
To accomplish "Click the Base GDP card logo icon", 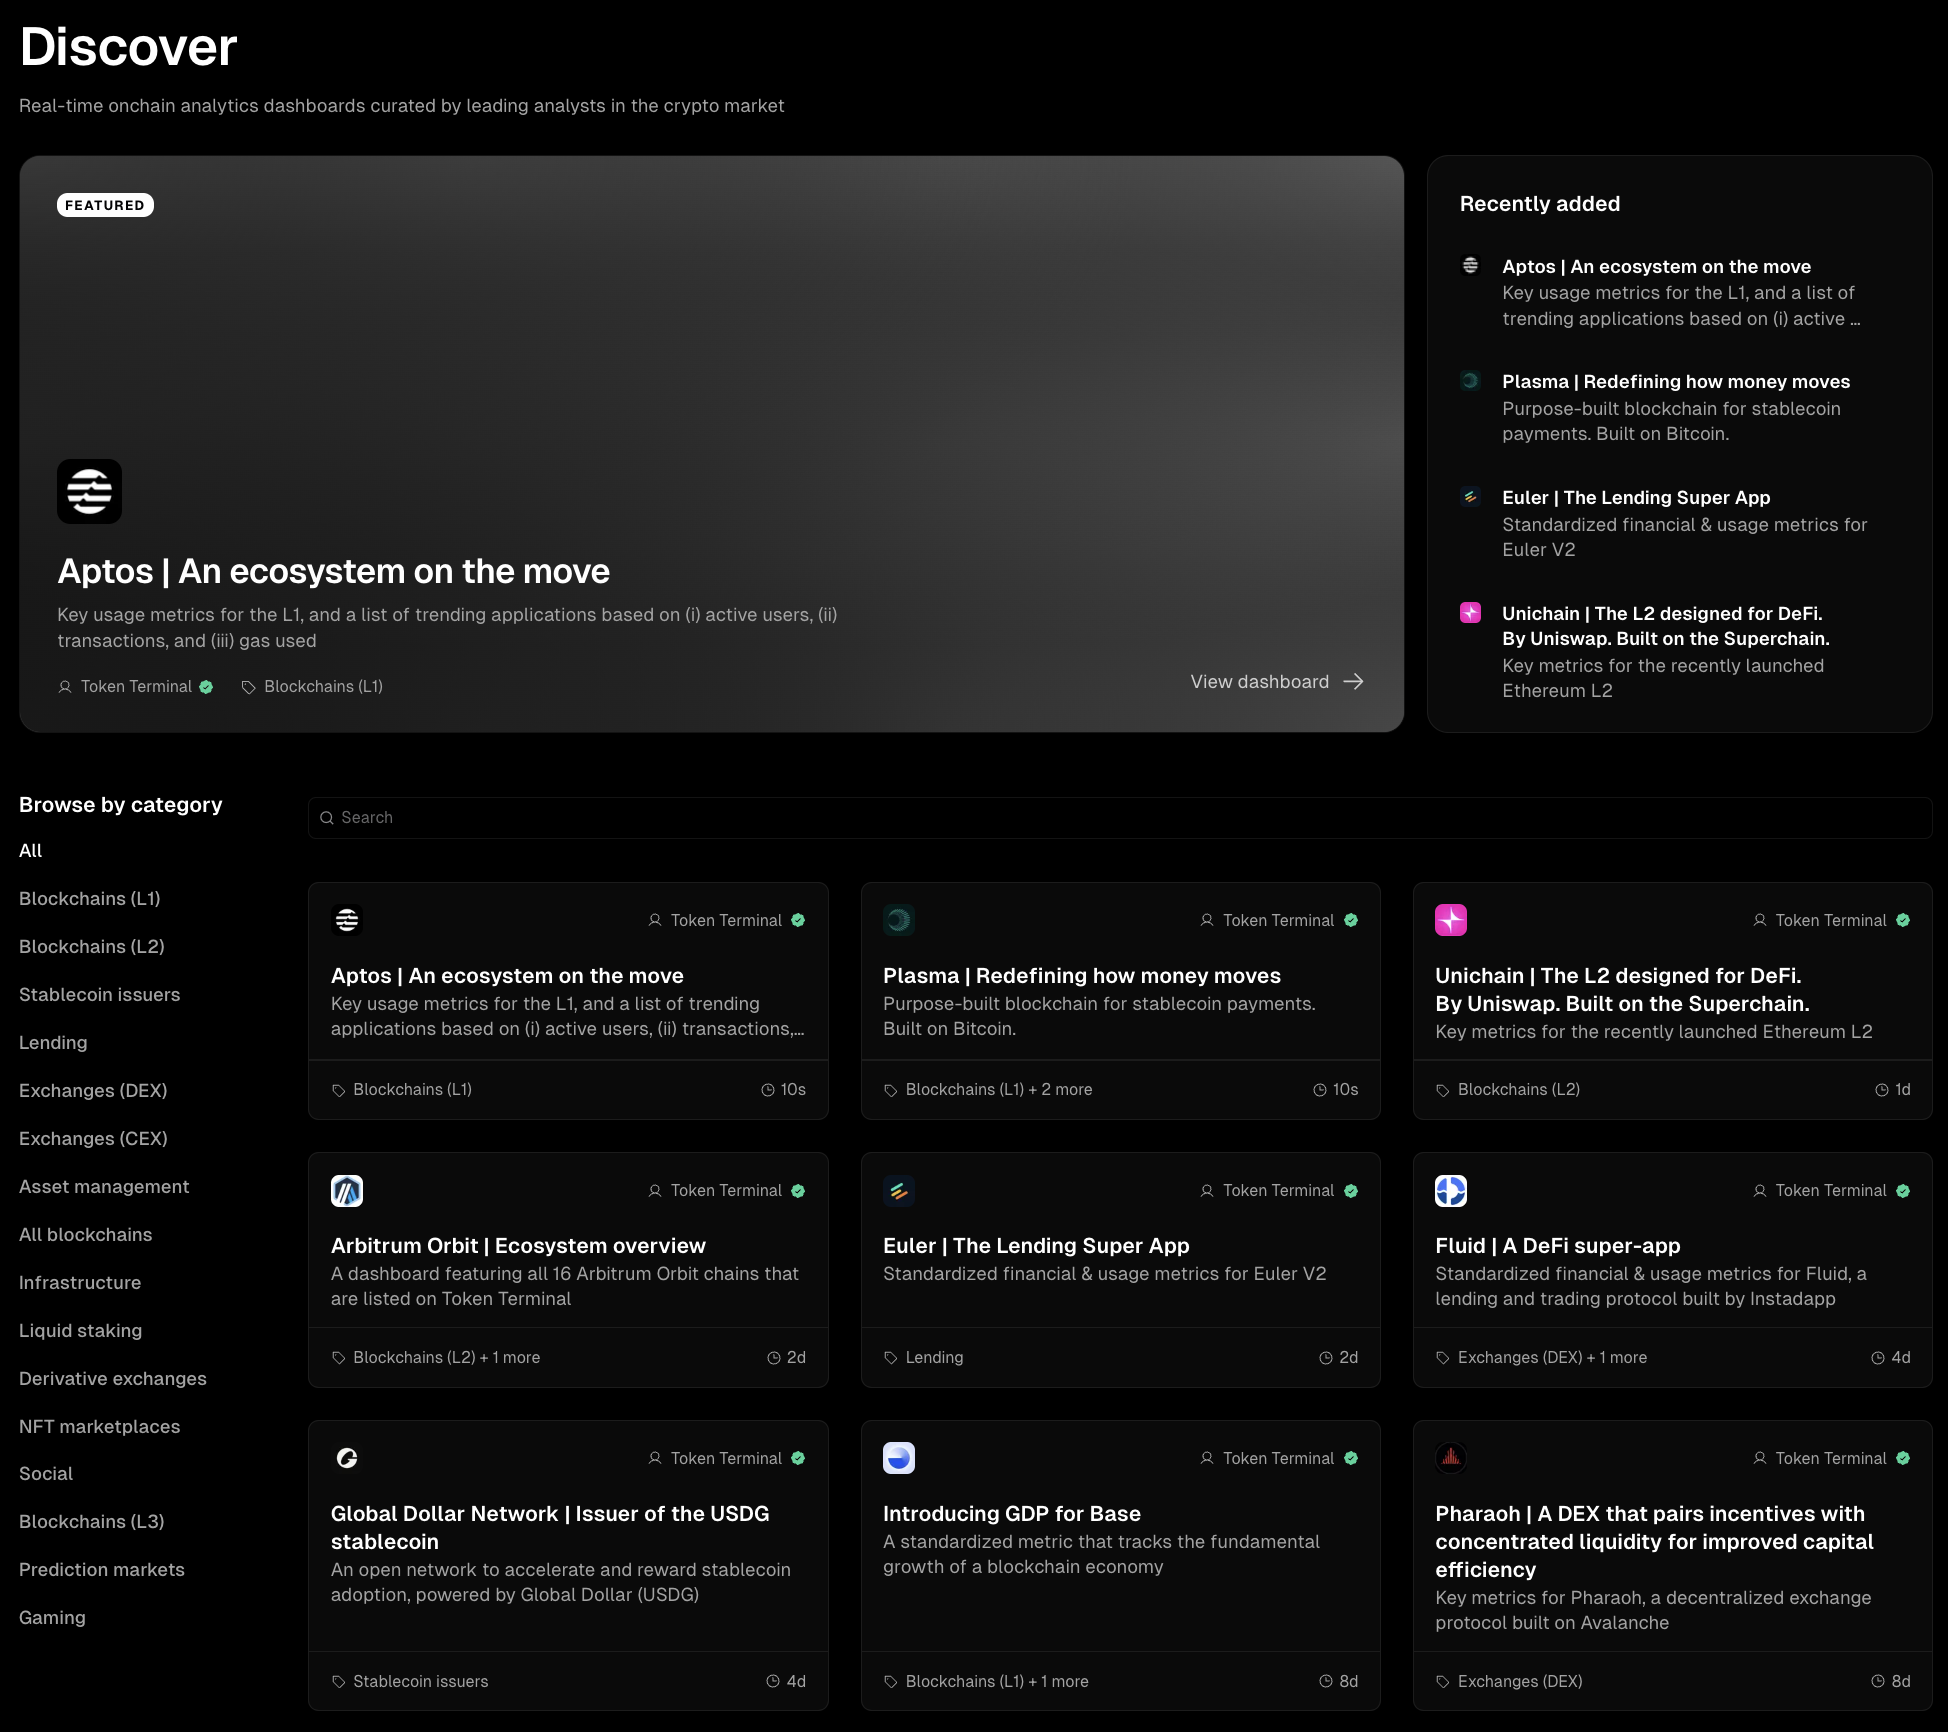I will tap(899, 1458).
